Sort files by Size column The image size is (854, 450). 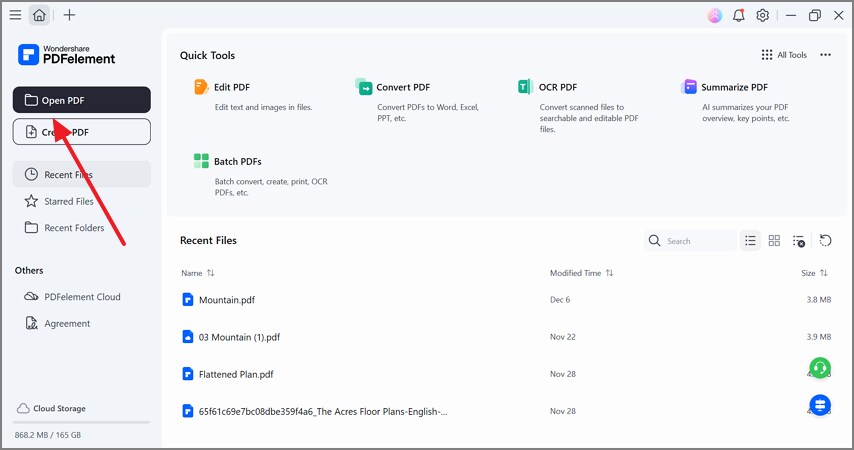pos(814,273)
